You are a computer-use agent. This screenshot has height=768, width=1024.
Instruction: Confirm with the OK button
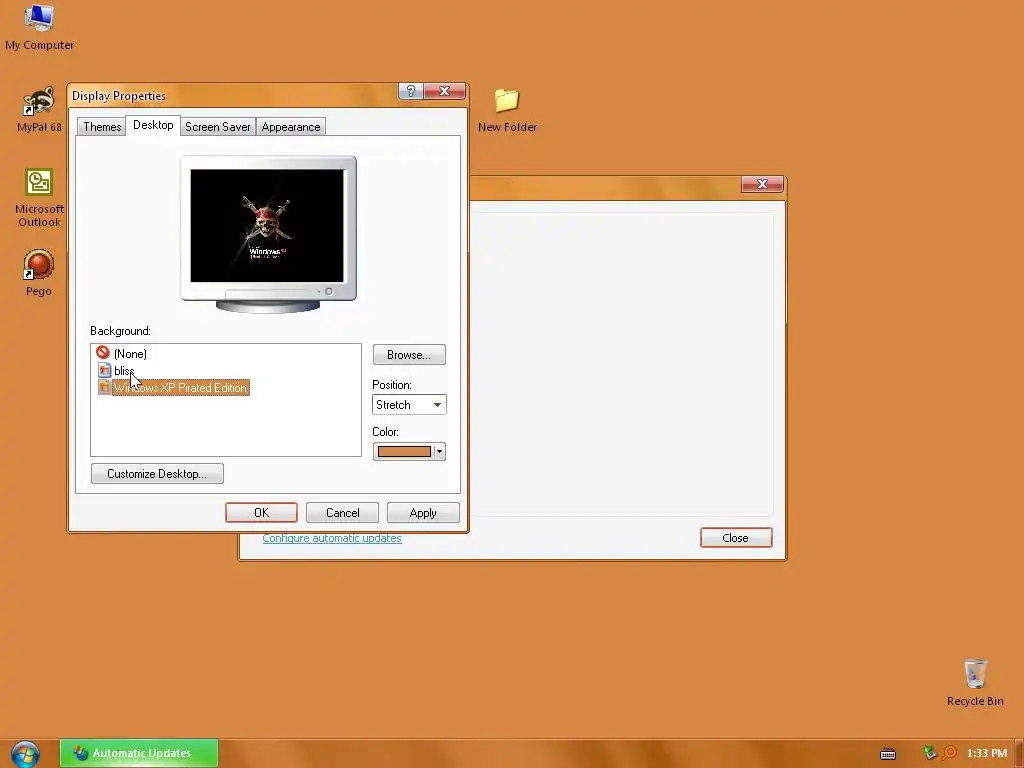point(261,513)
